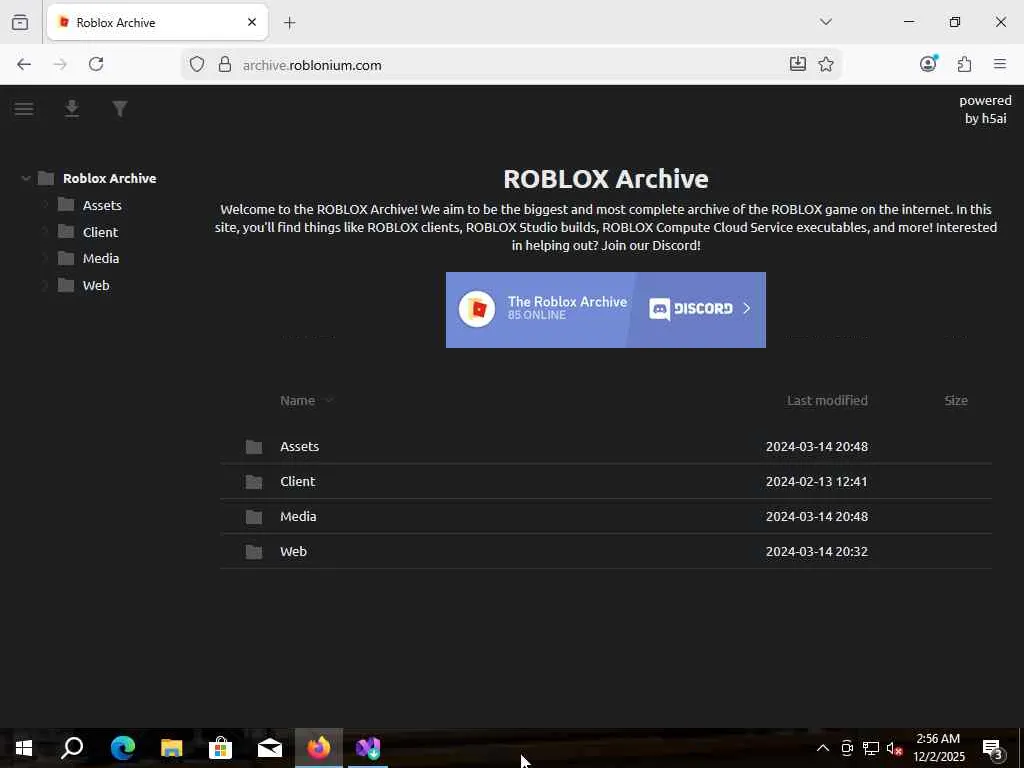Click the ROBLOX Archive page heading
This screenshot has height=768, width=1024.
click(x=605, y=179)
